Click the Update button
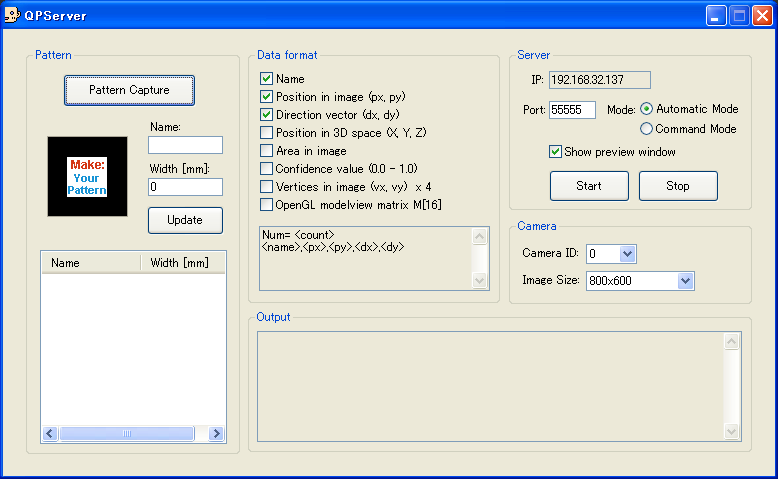 click(185, 220)
